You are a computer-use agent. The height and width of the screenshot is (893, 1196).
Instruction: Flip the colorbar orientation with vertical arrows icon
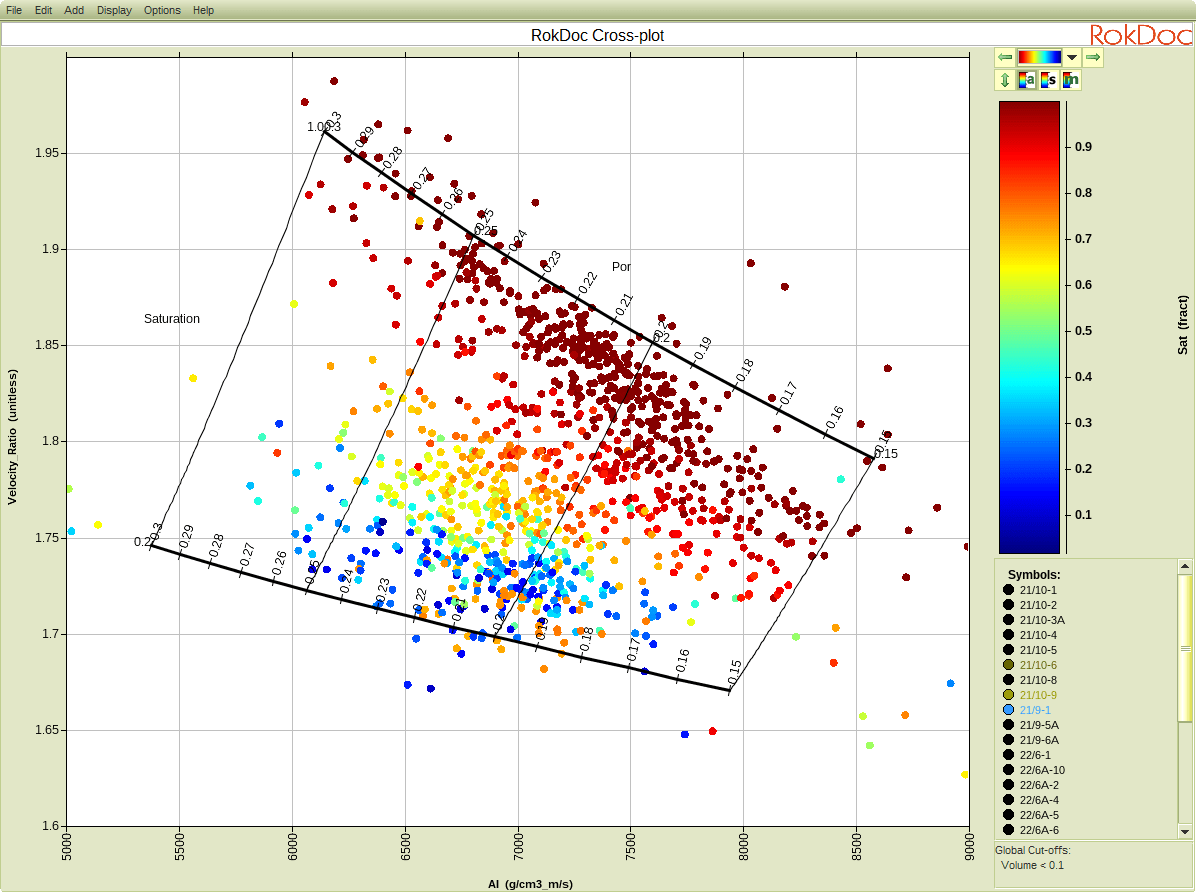click(1005, 80)
